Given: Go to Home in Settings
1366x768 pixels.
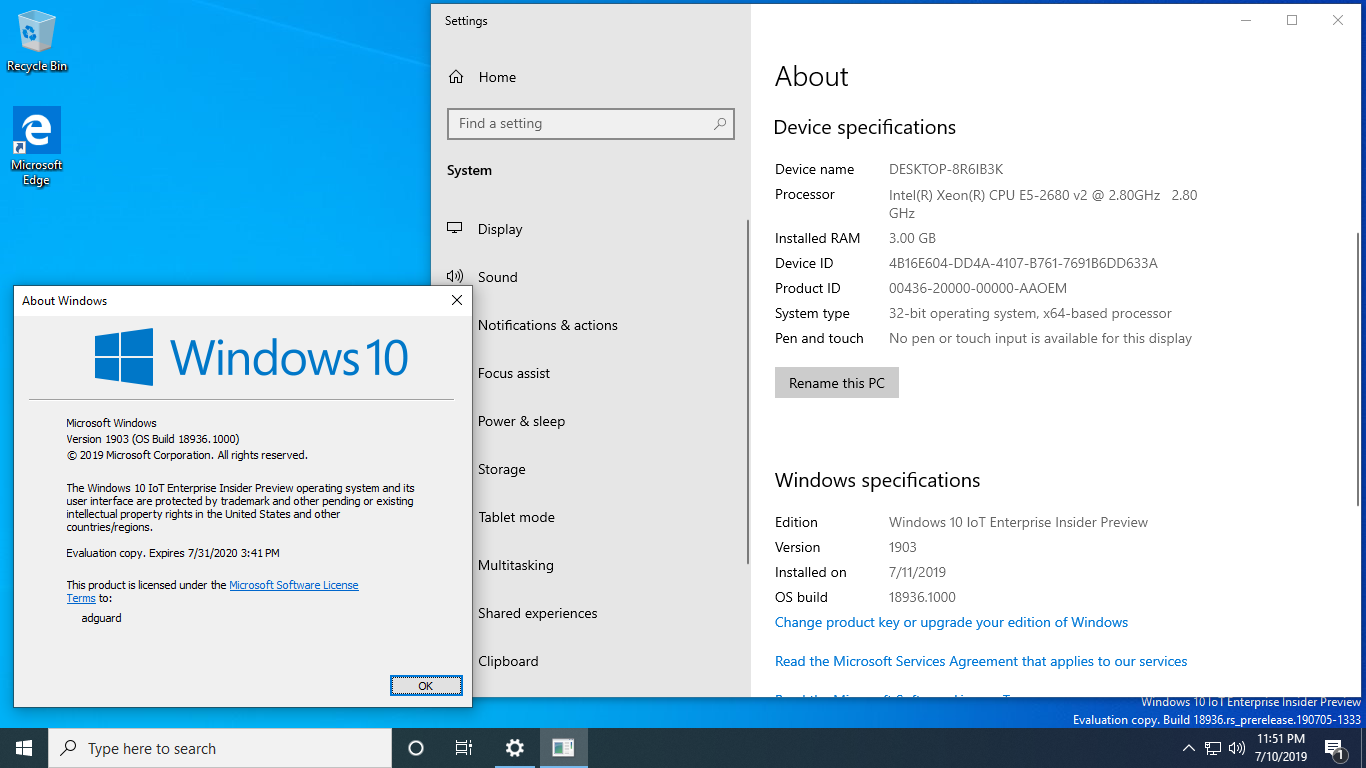Looking at the screenshot, I should click(497, 77).
